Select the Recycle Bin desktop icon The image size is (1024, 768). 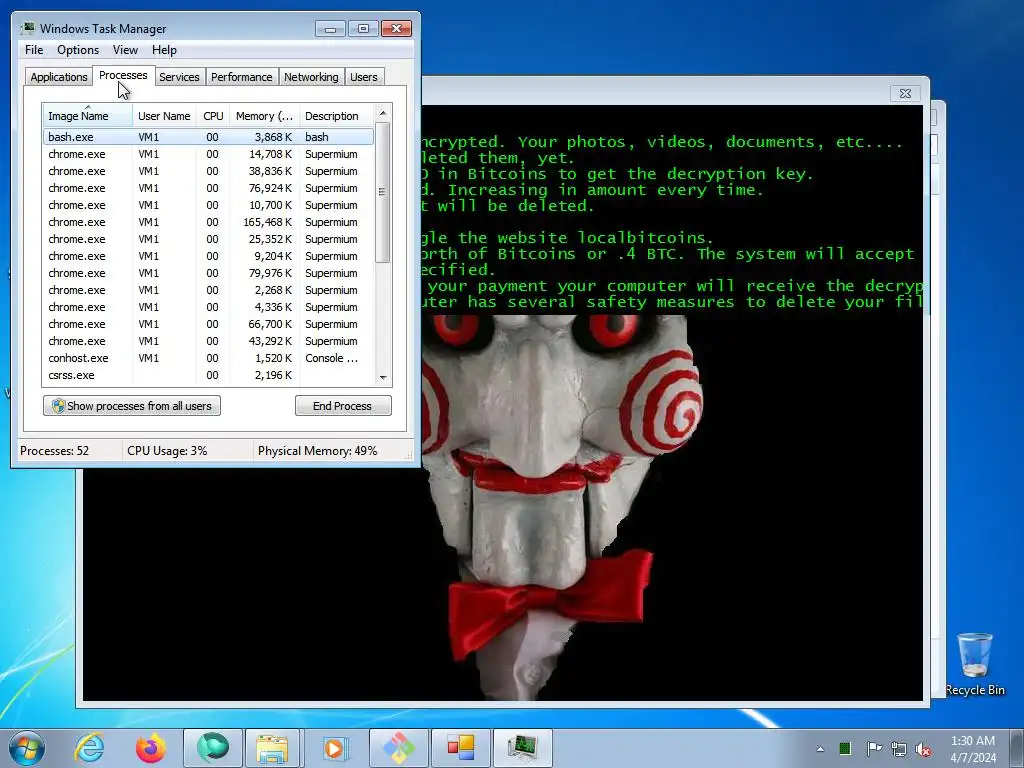pos(974,664)
